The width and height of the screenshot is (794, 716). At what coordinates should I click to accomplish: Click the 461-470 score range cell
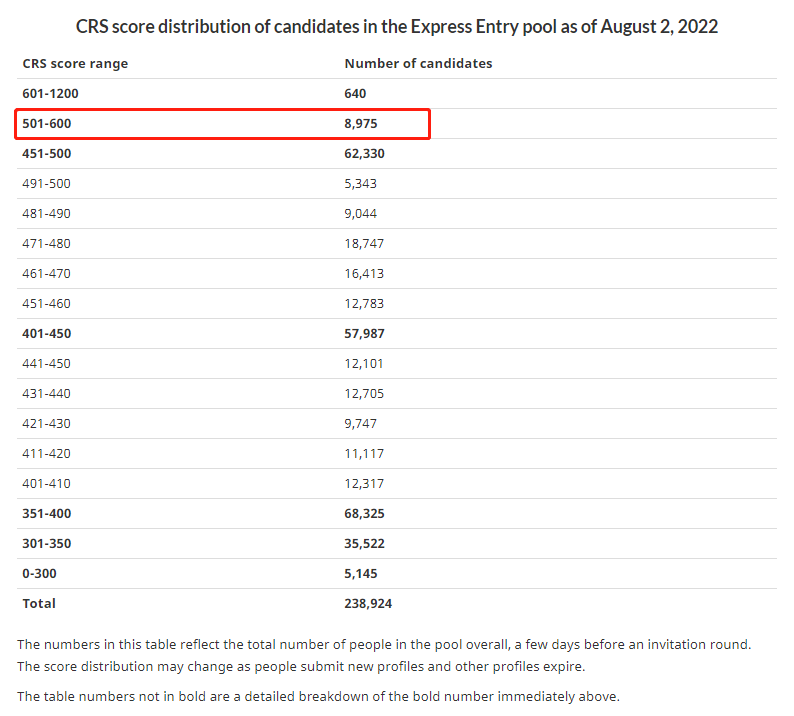pyautogui.click(x=46, y=273)
